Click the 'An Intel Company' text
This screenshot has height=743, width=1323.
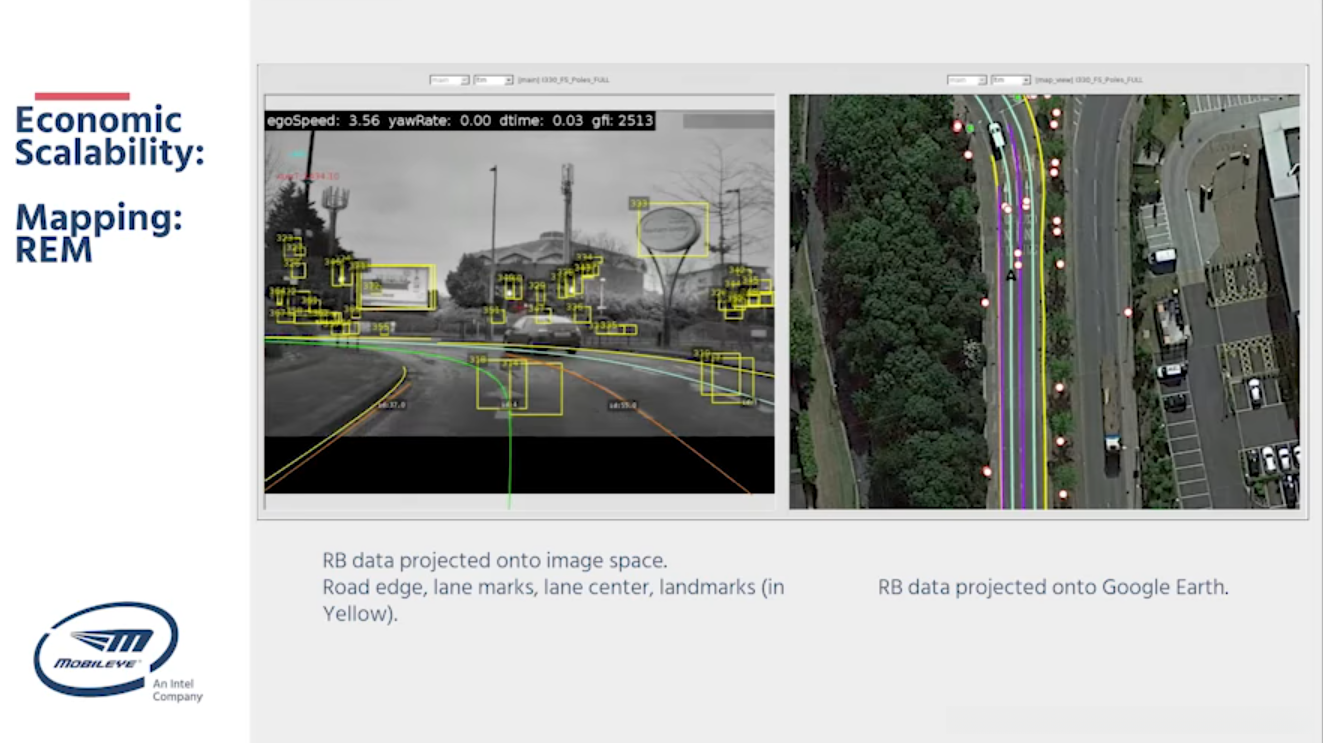pyautogui.click(x=177, y=690)
